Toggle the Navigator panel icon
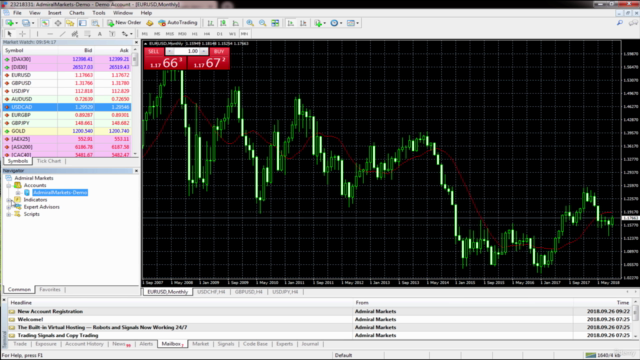This screenshot has height=360, width=640. tap(70, 23)
